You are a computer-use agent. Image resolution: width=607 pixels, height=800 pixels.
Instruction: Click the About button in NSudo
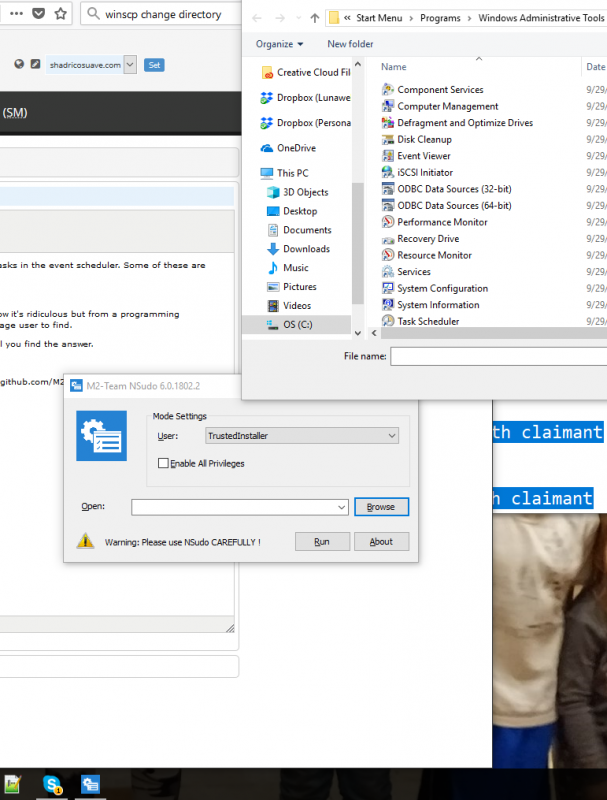point(382,542)
